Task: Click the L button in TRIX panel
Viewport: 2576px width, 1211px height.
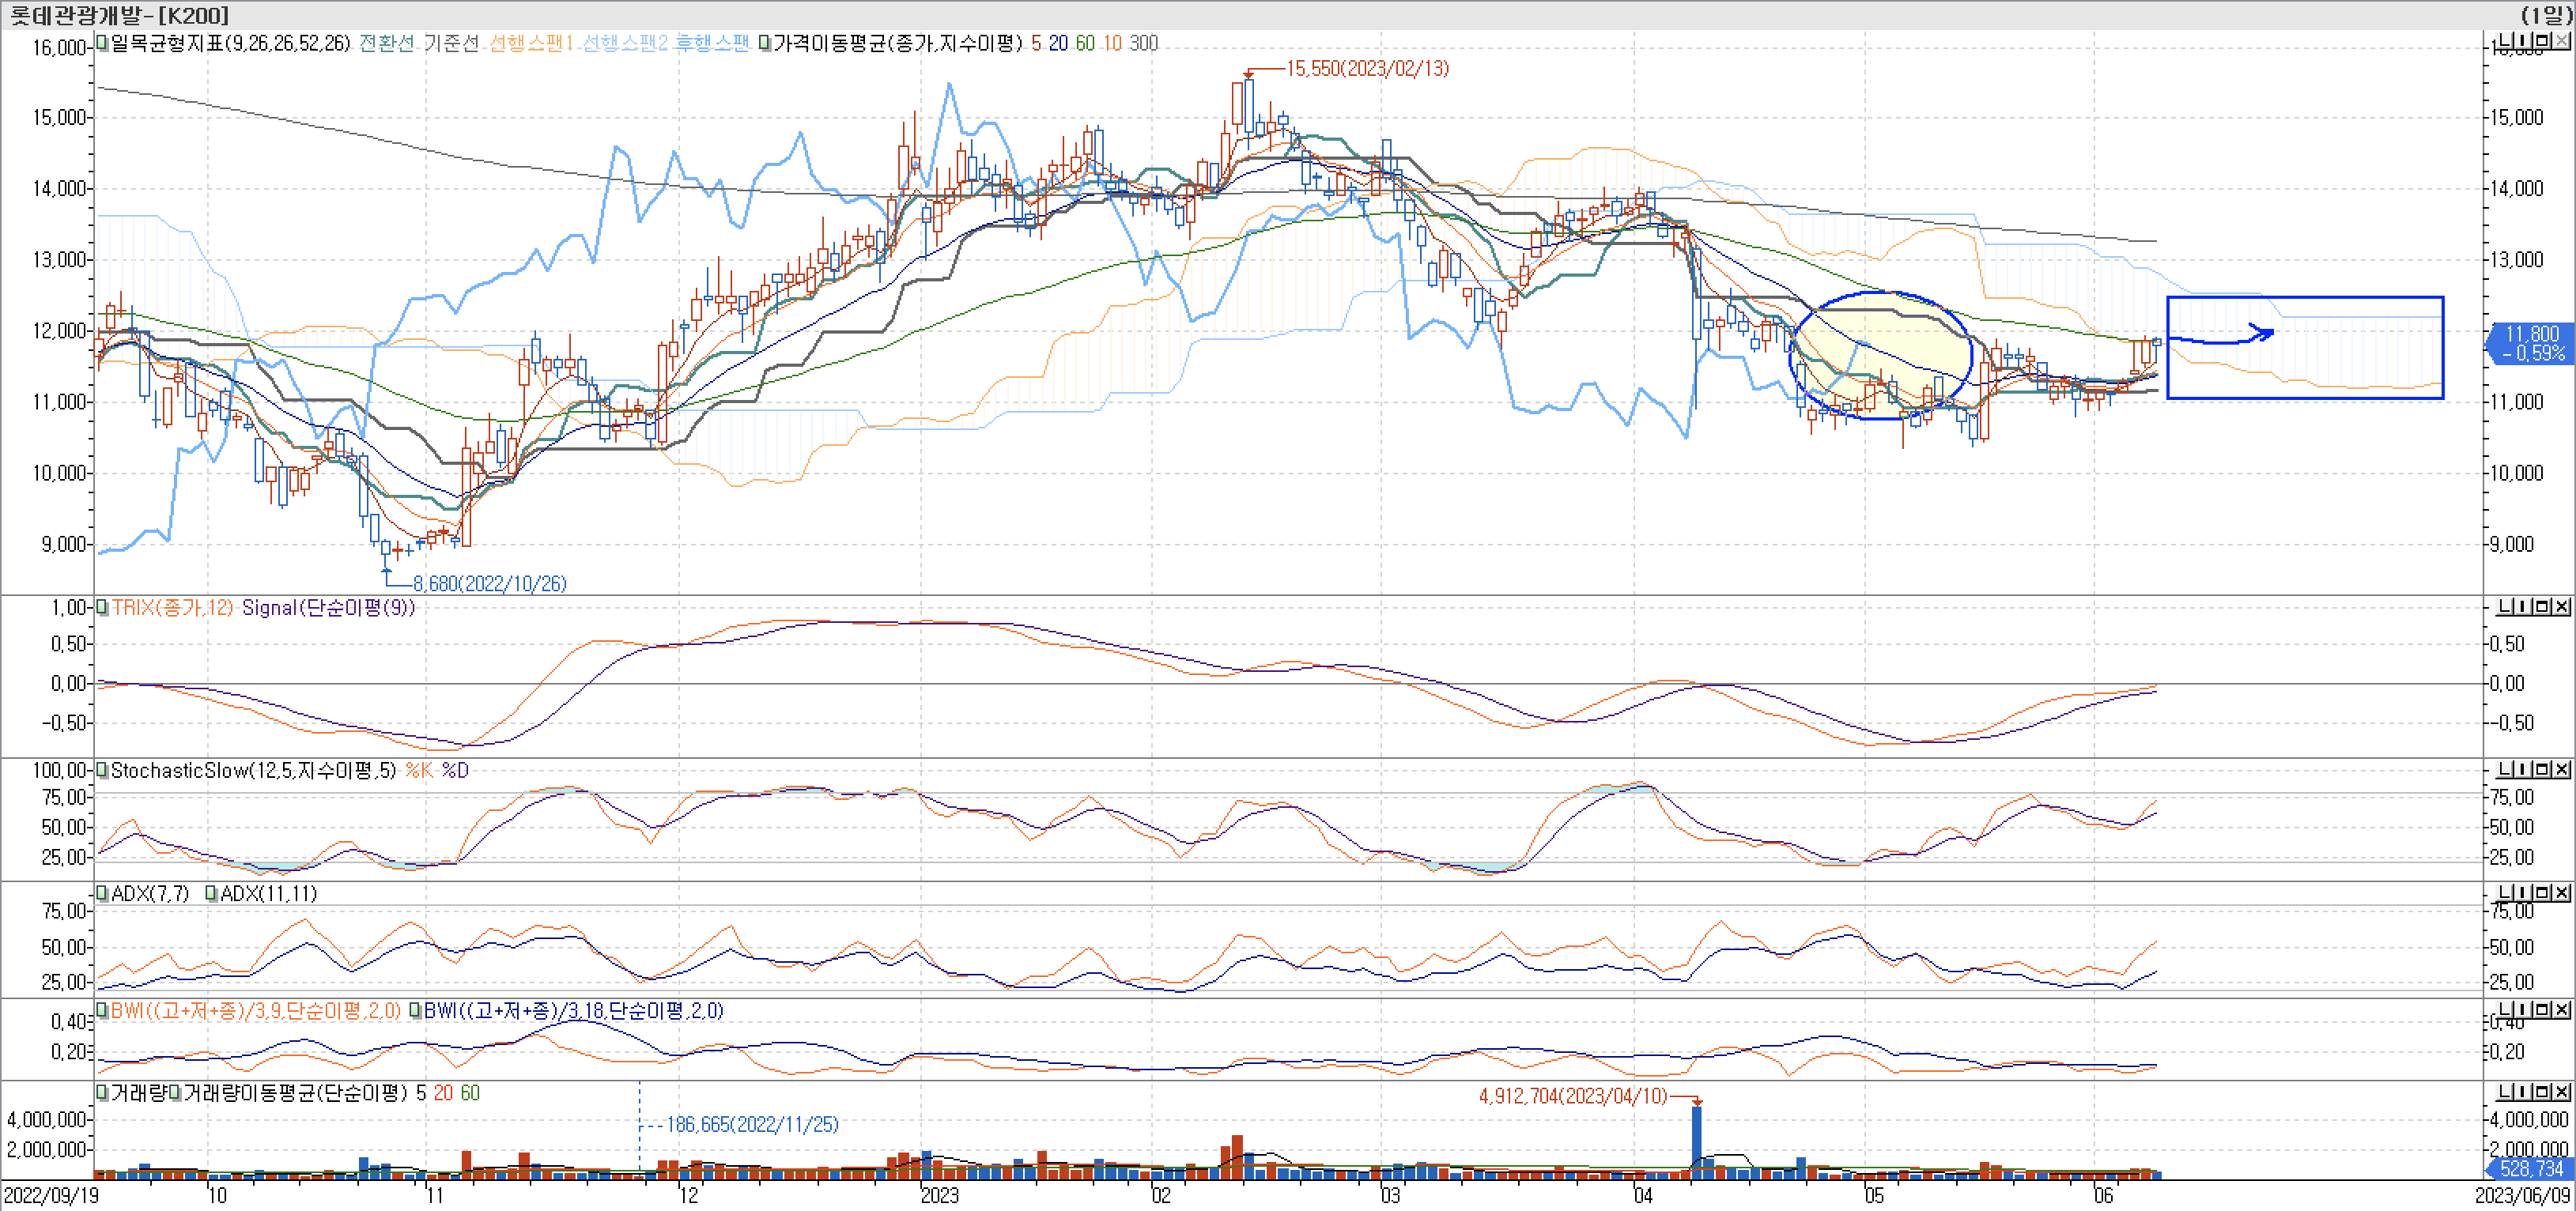Action: (x=2504, y=607)
